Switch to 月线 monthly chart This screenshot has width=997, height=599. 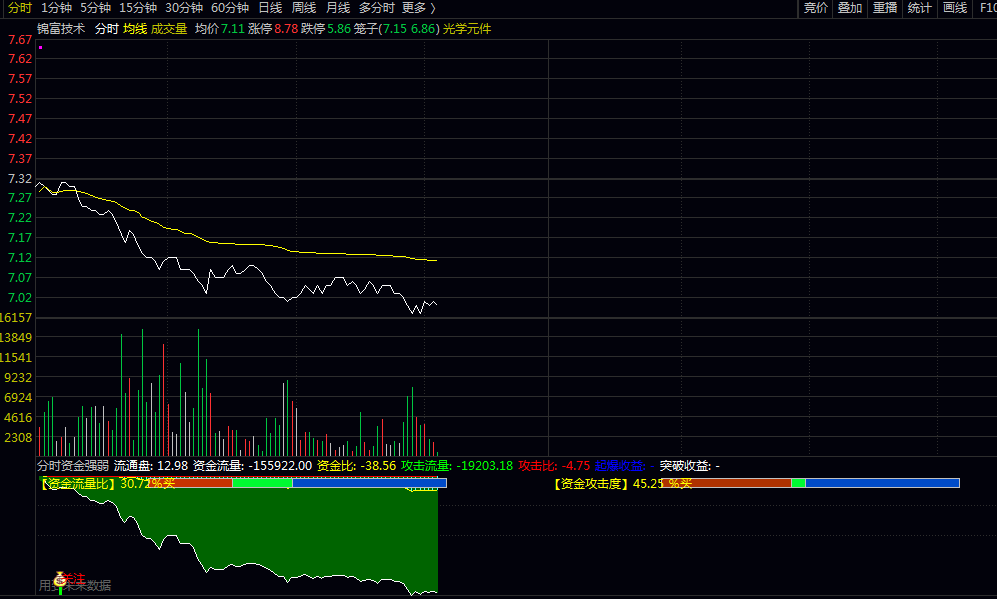pos(338,8)
